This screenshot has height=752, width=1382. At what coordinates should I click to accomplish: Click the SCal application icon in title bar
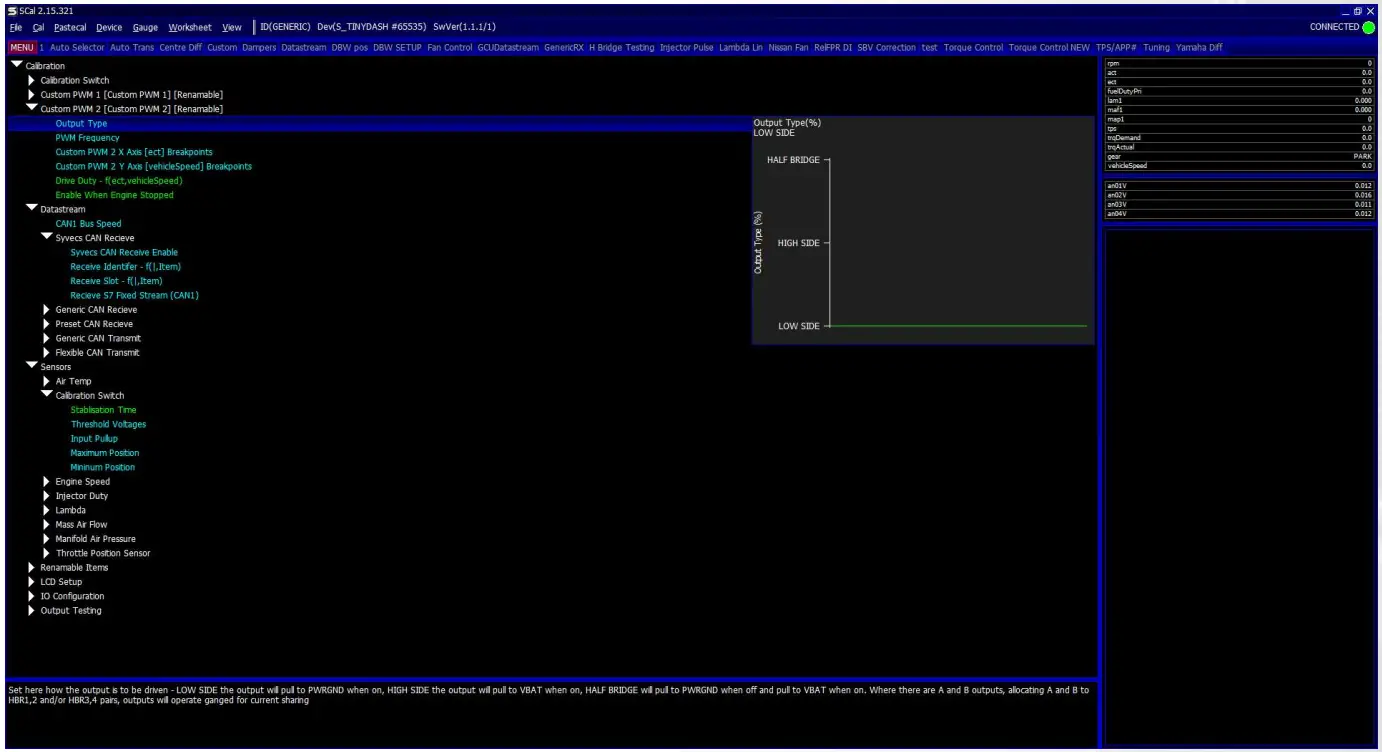tap(12, 11)
